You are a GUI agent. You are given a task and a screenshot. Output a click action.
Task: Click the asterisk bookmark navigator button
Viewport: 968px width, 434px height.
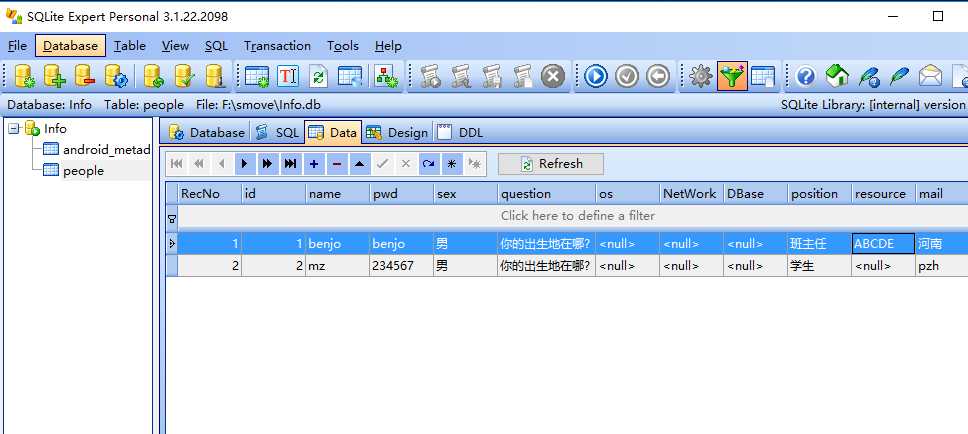coord(451,164)
